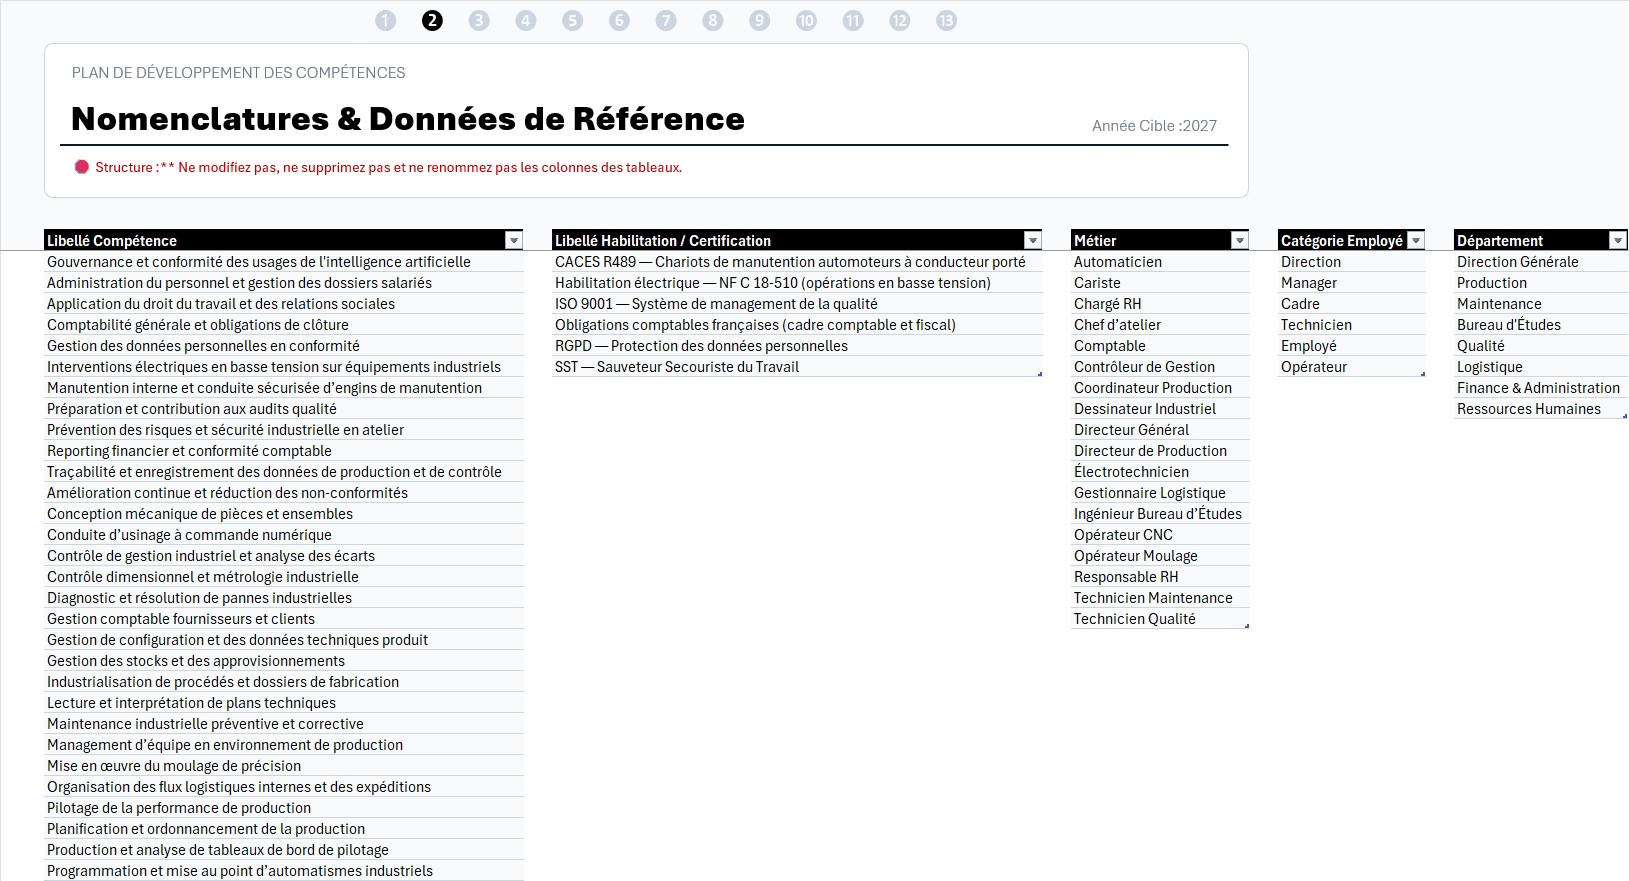Jump to step circle 9

[759, 21]
